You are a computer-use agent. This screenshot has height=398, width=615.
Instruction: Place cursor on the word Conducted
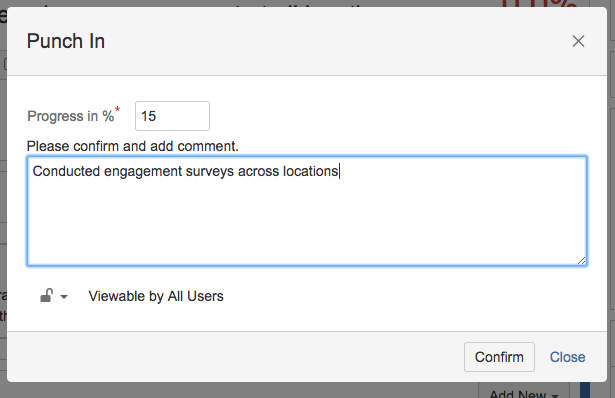66,171
